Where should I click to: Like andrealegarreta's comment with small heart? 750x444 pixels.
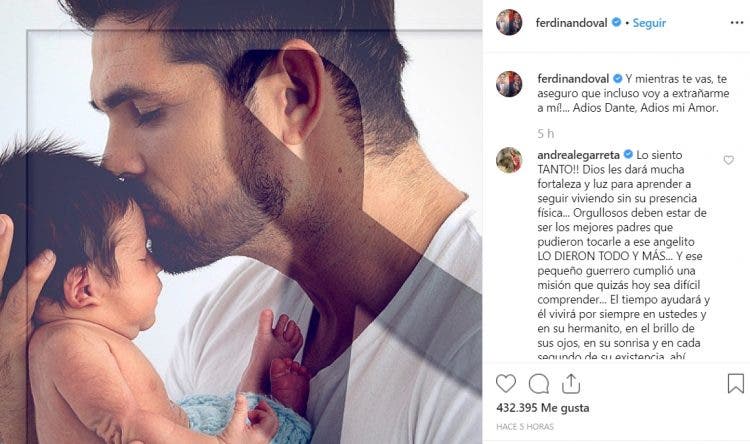click(728, 160)
